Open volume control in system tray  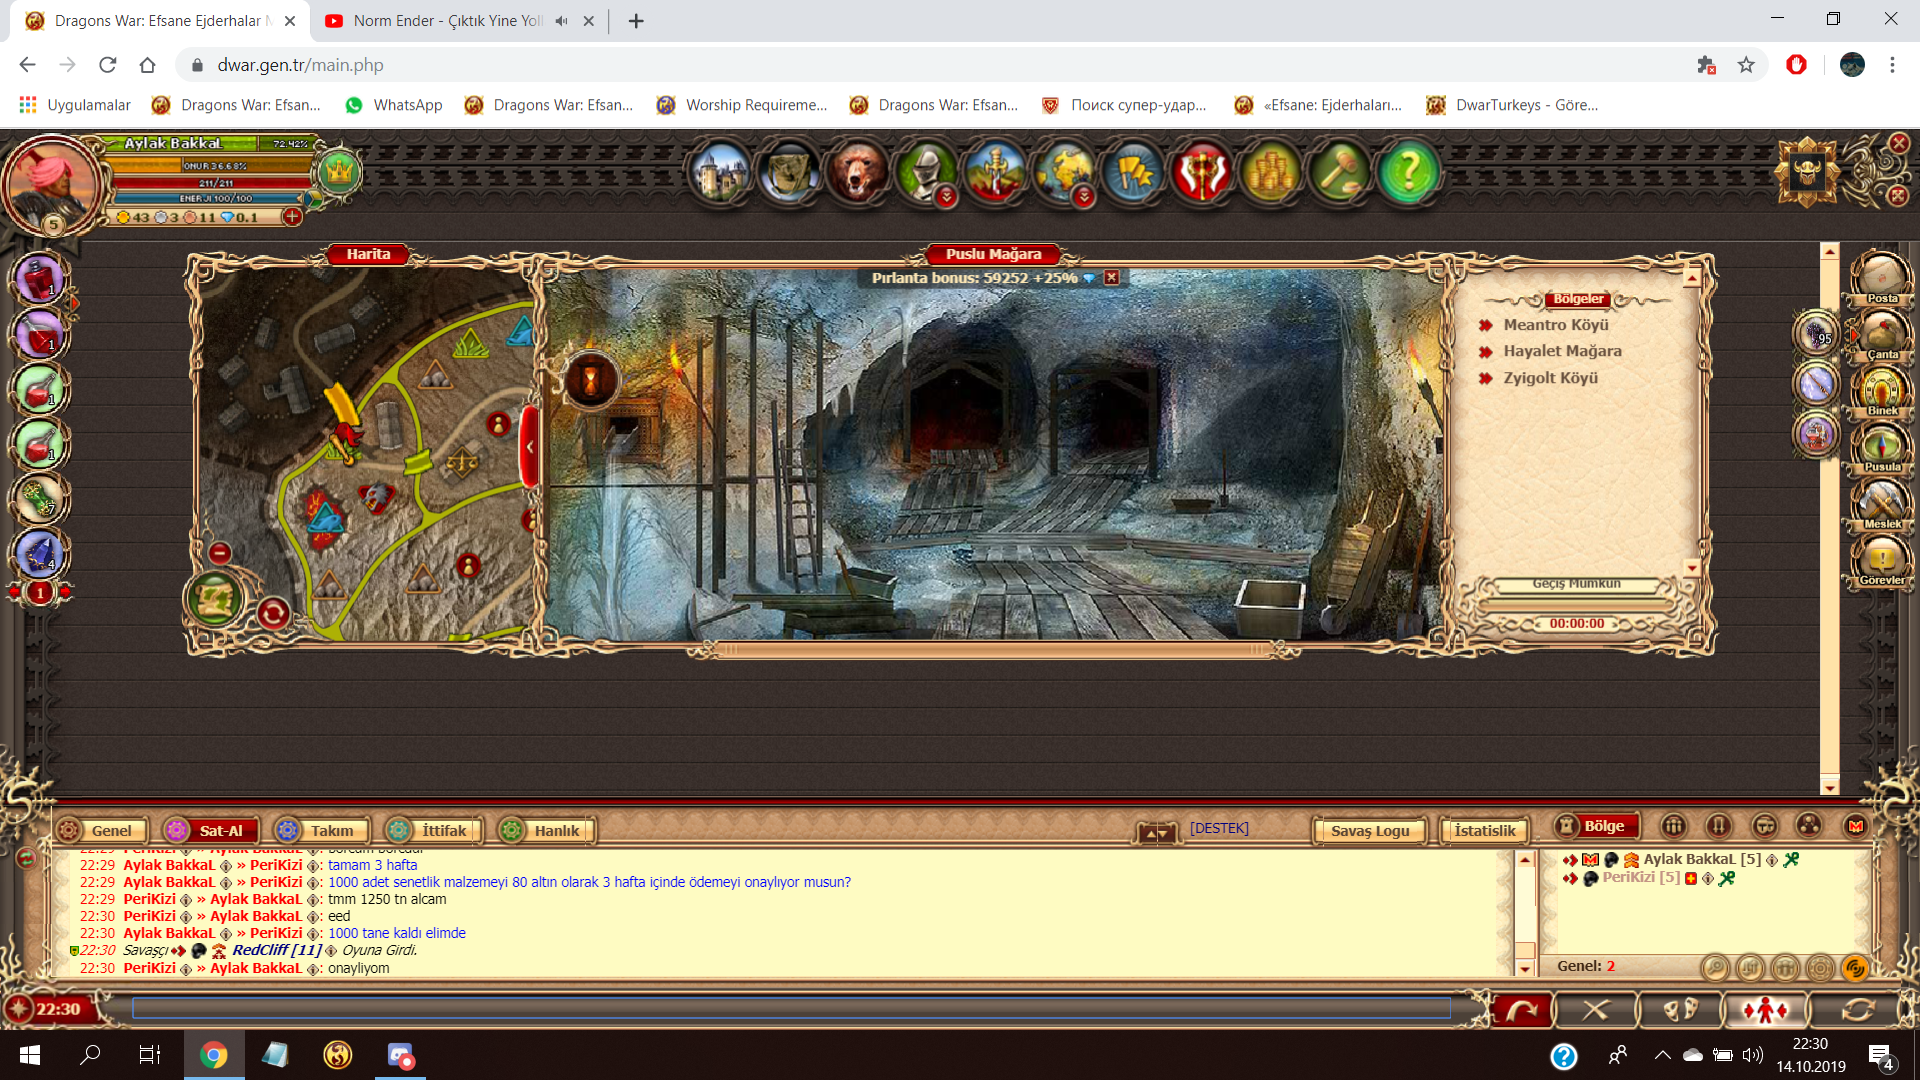pos(1752,1055)
